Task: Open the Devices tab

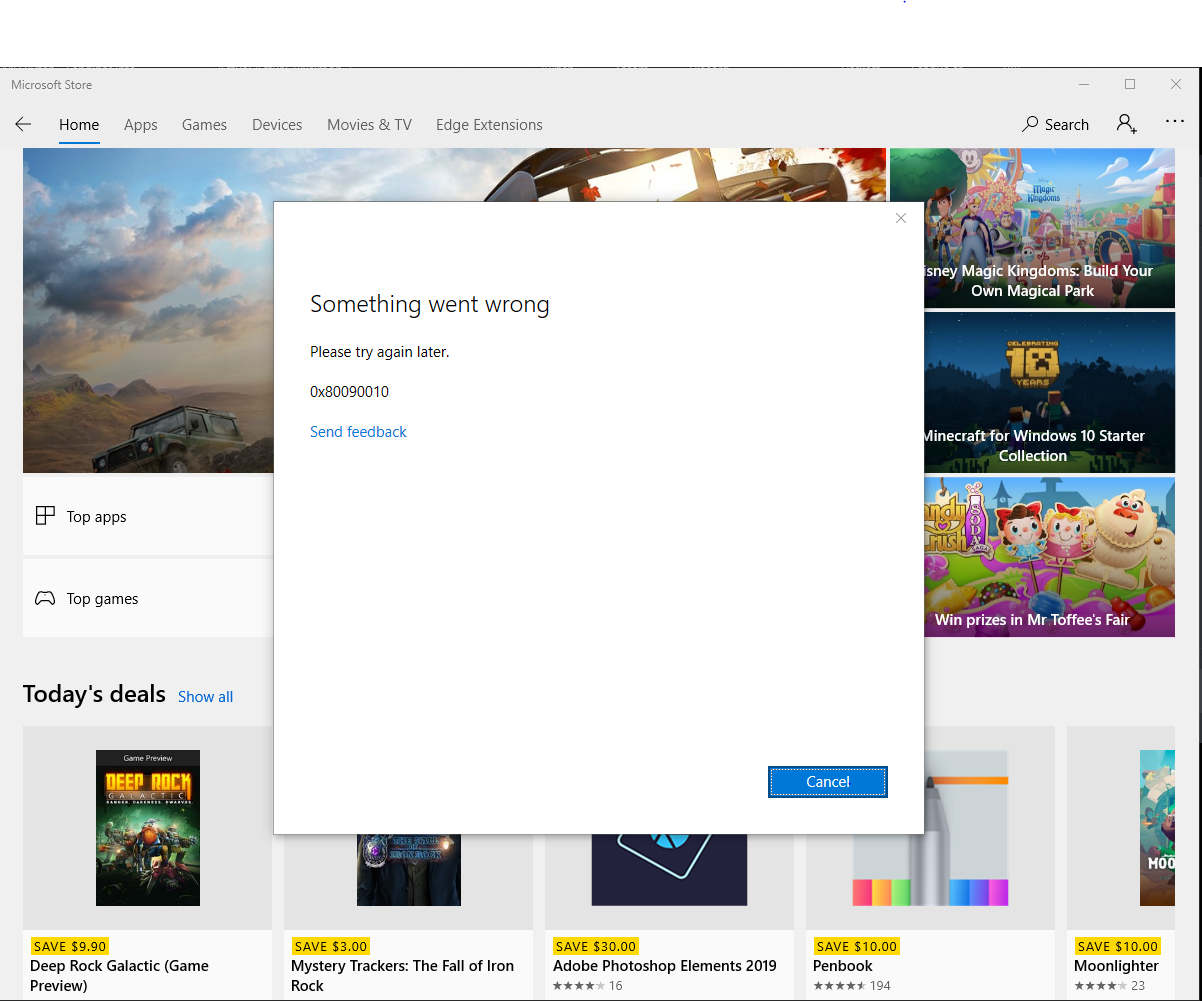Action: point(277,125)
